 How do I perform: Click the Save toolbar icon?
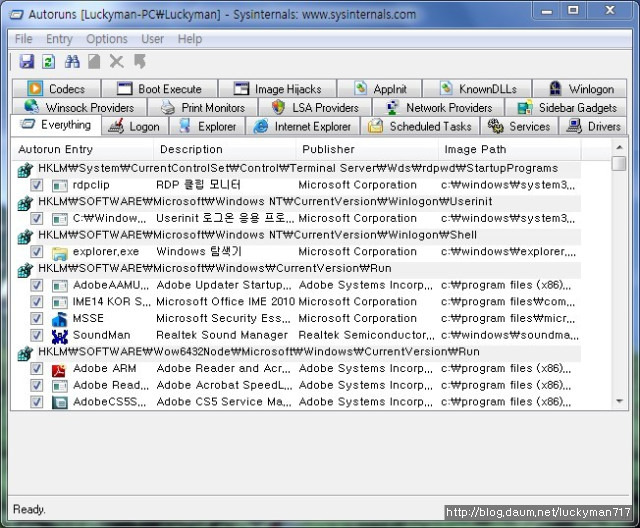point(27,62)
